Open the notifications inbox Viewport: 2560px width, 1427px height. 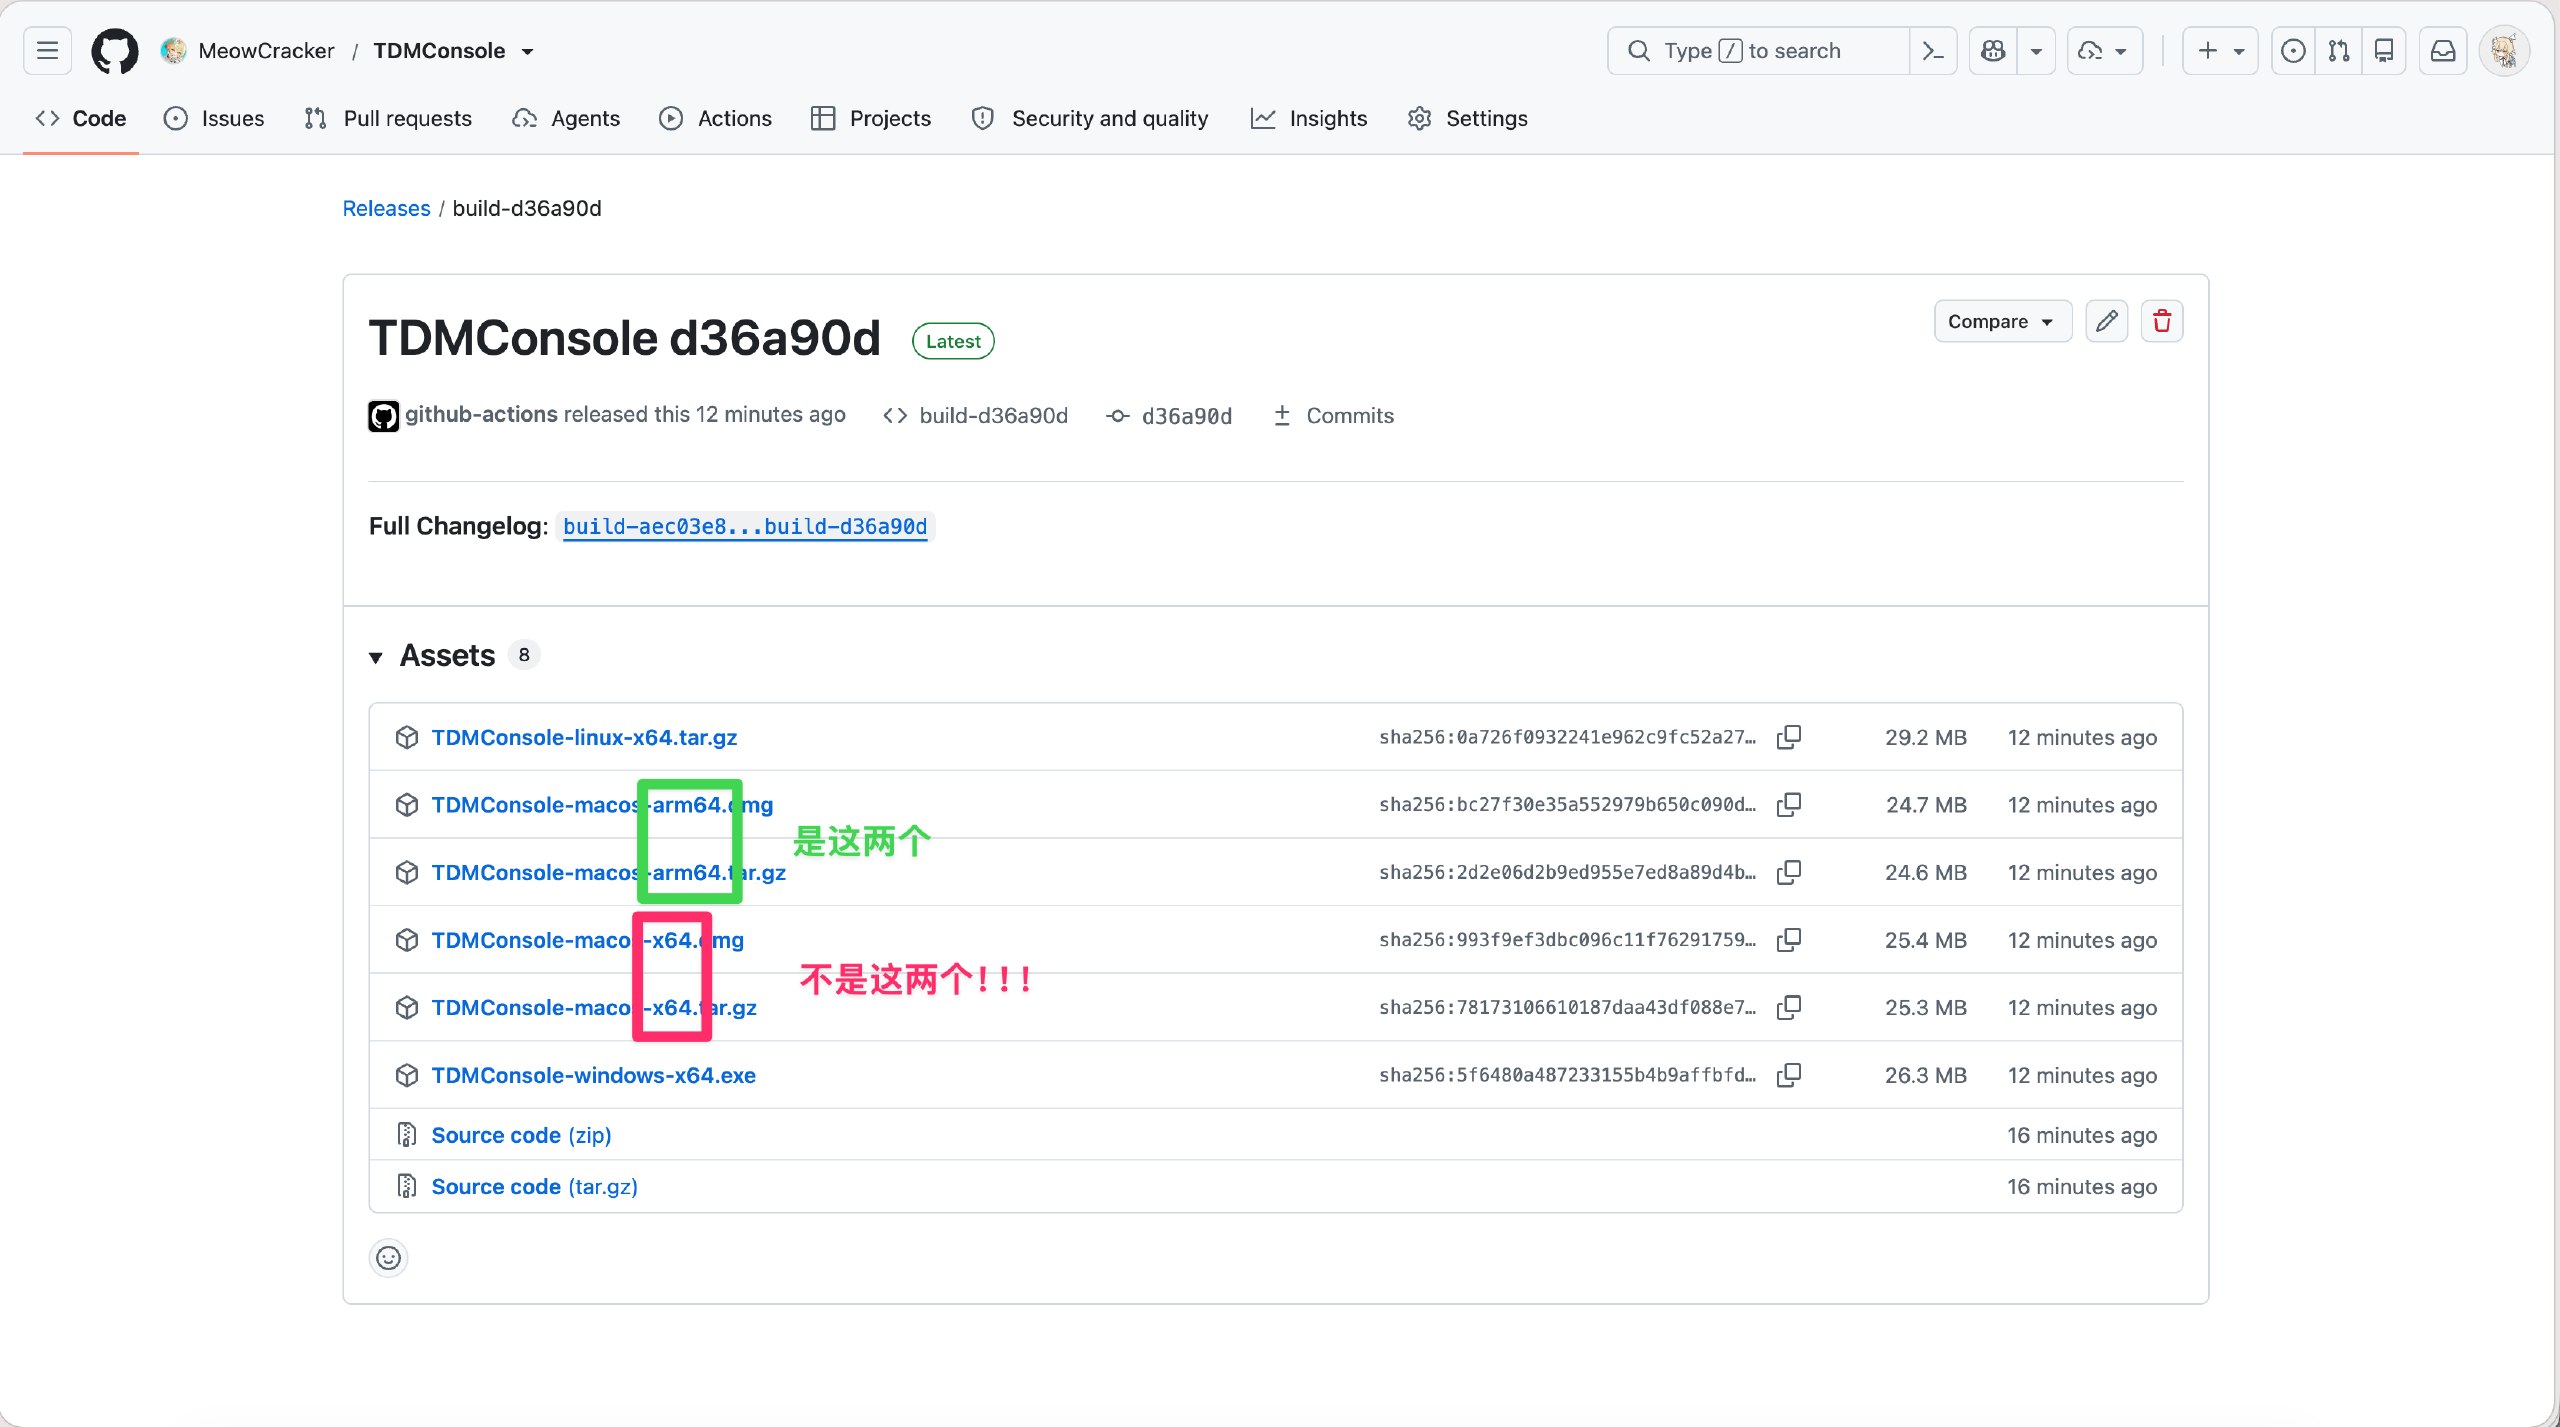click(x=2443, y=51)
